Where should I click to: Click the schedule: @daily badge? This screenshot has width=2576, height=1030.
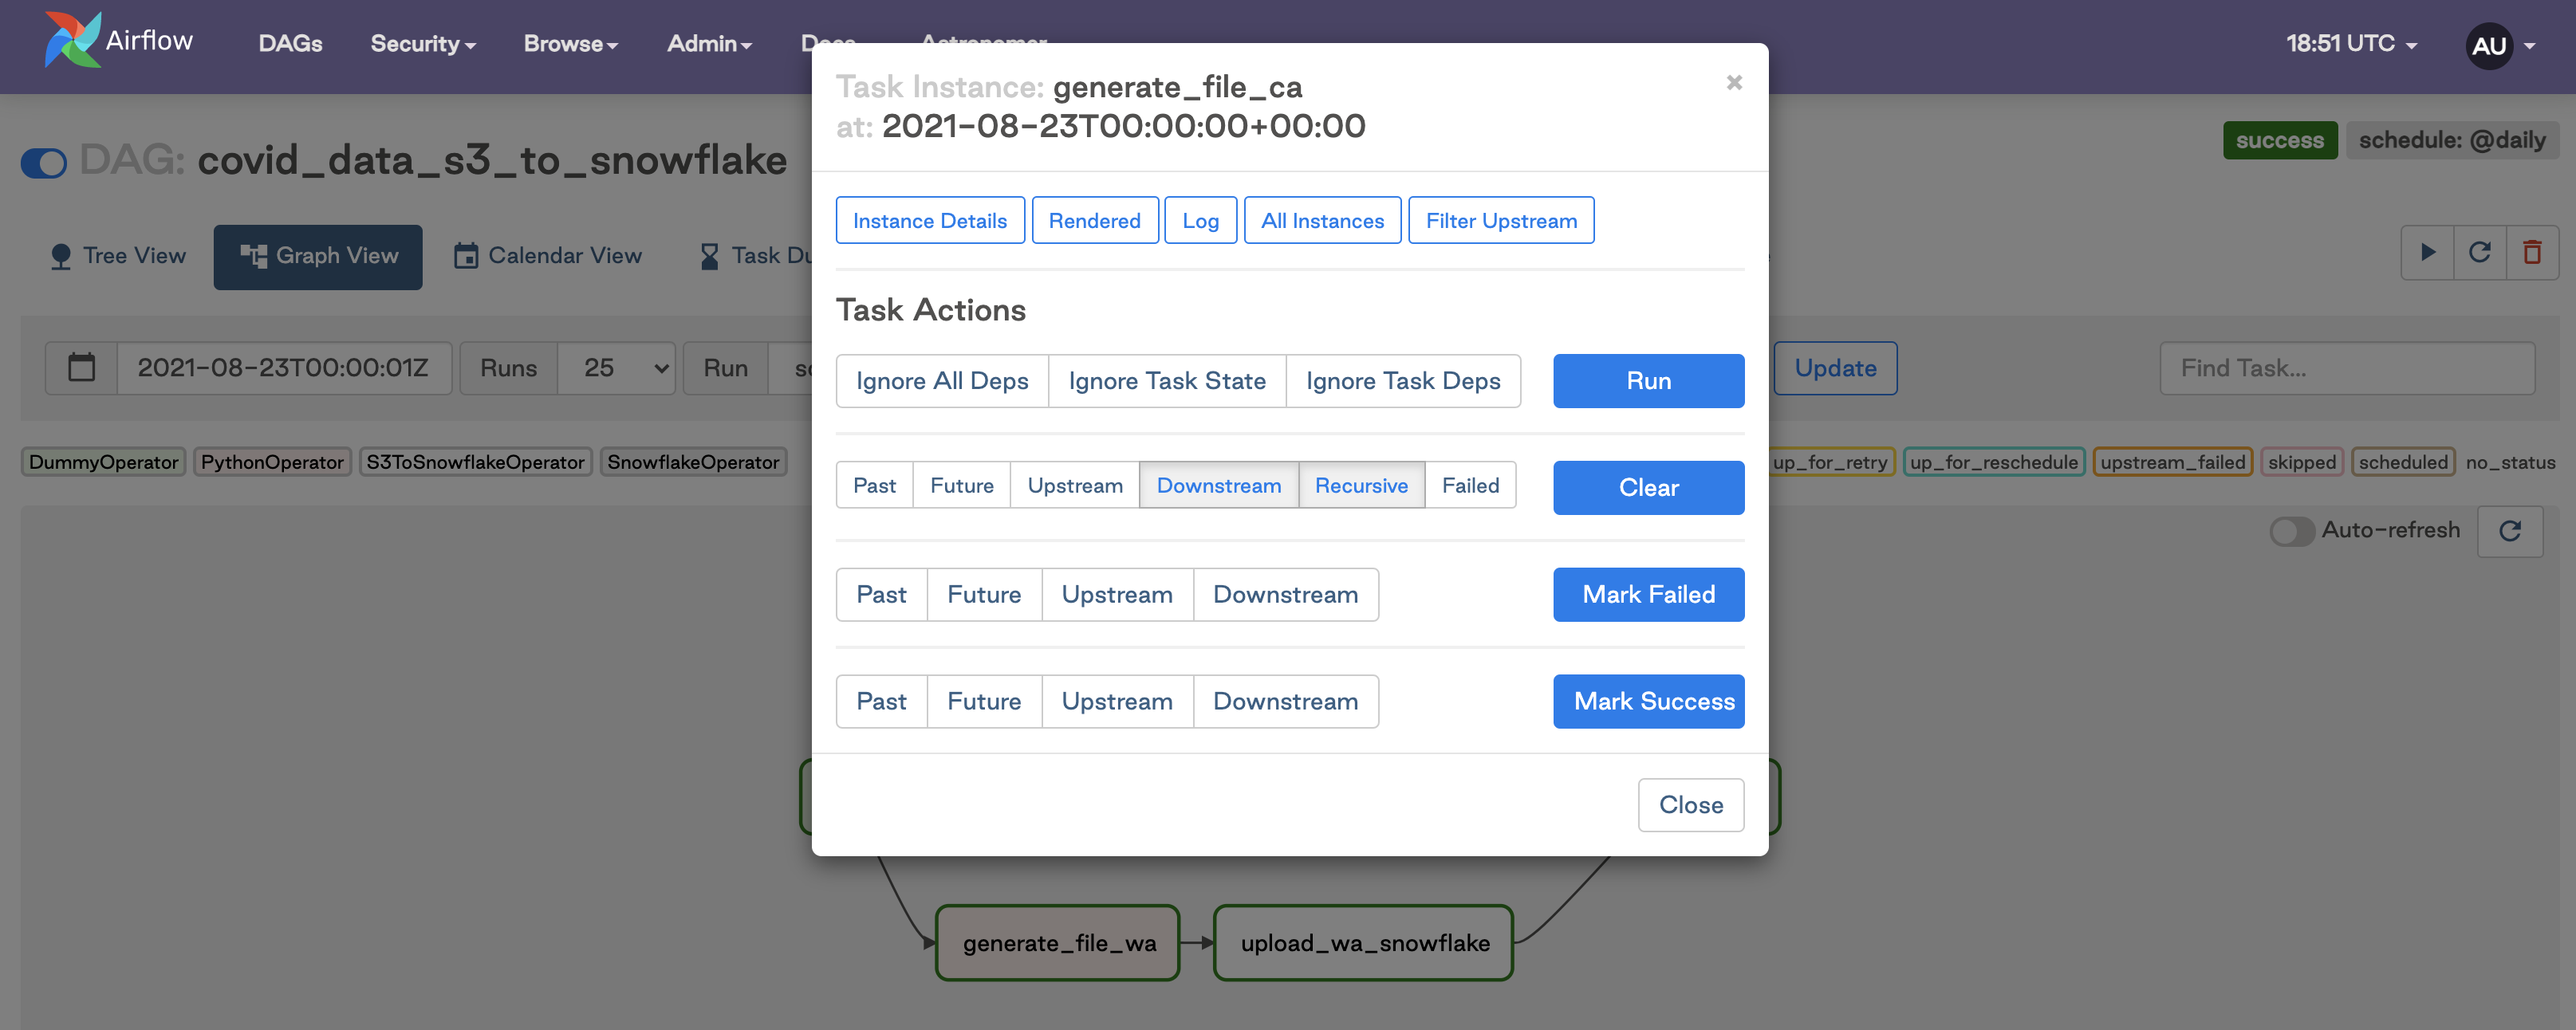[2452, 140]
